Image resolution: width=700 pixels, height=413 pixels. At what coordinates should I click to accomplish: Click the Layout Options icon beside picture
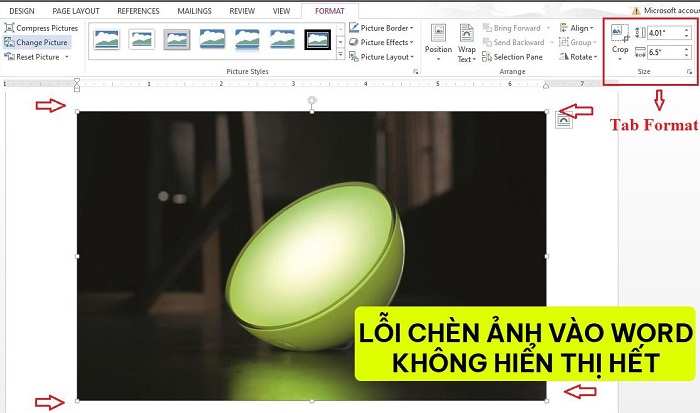click(x=564, y=120)
